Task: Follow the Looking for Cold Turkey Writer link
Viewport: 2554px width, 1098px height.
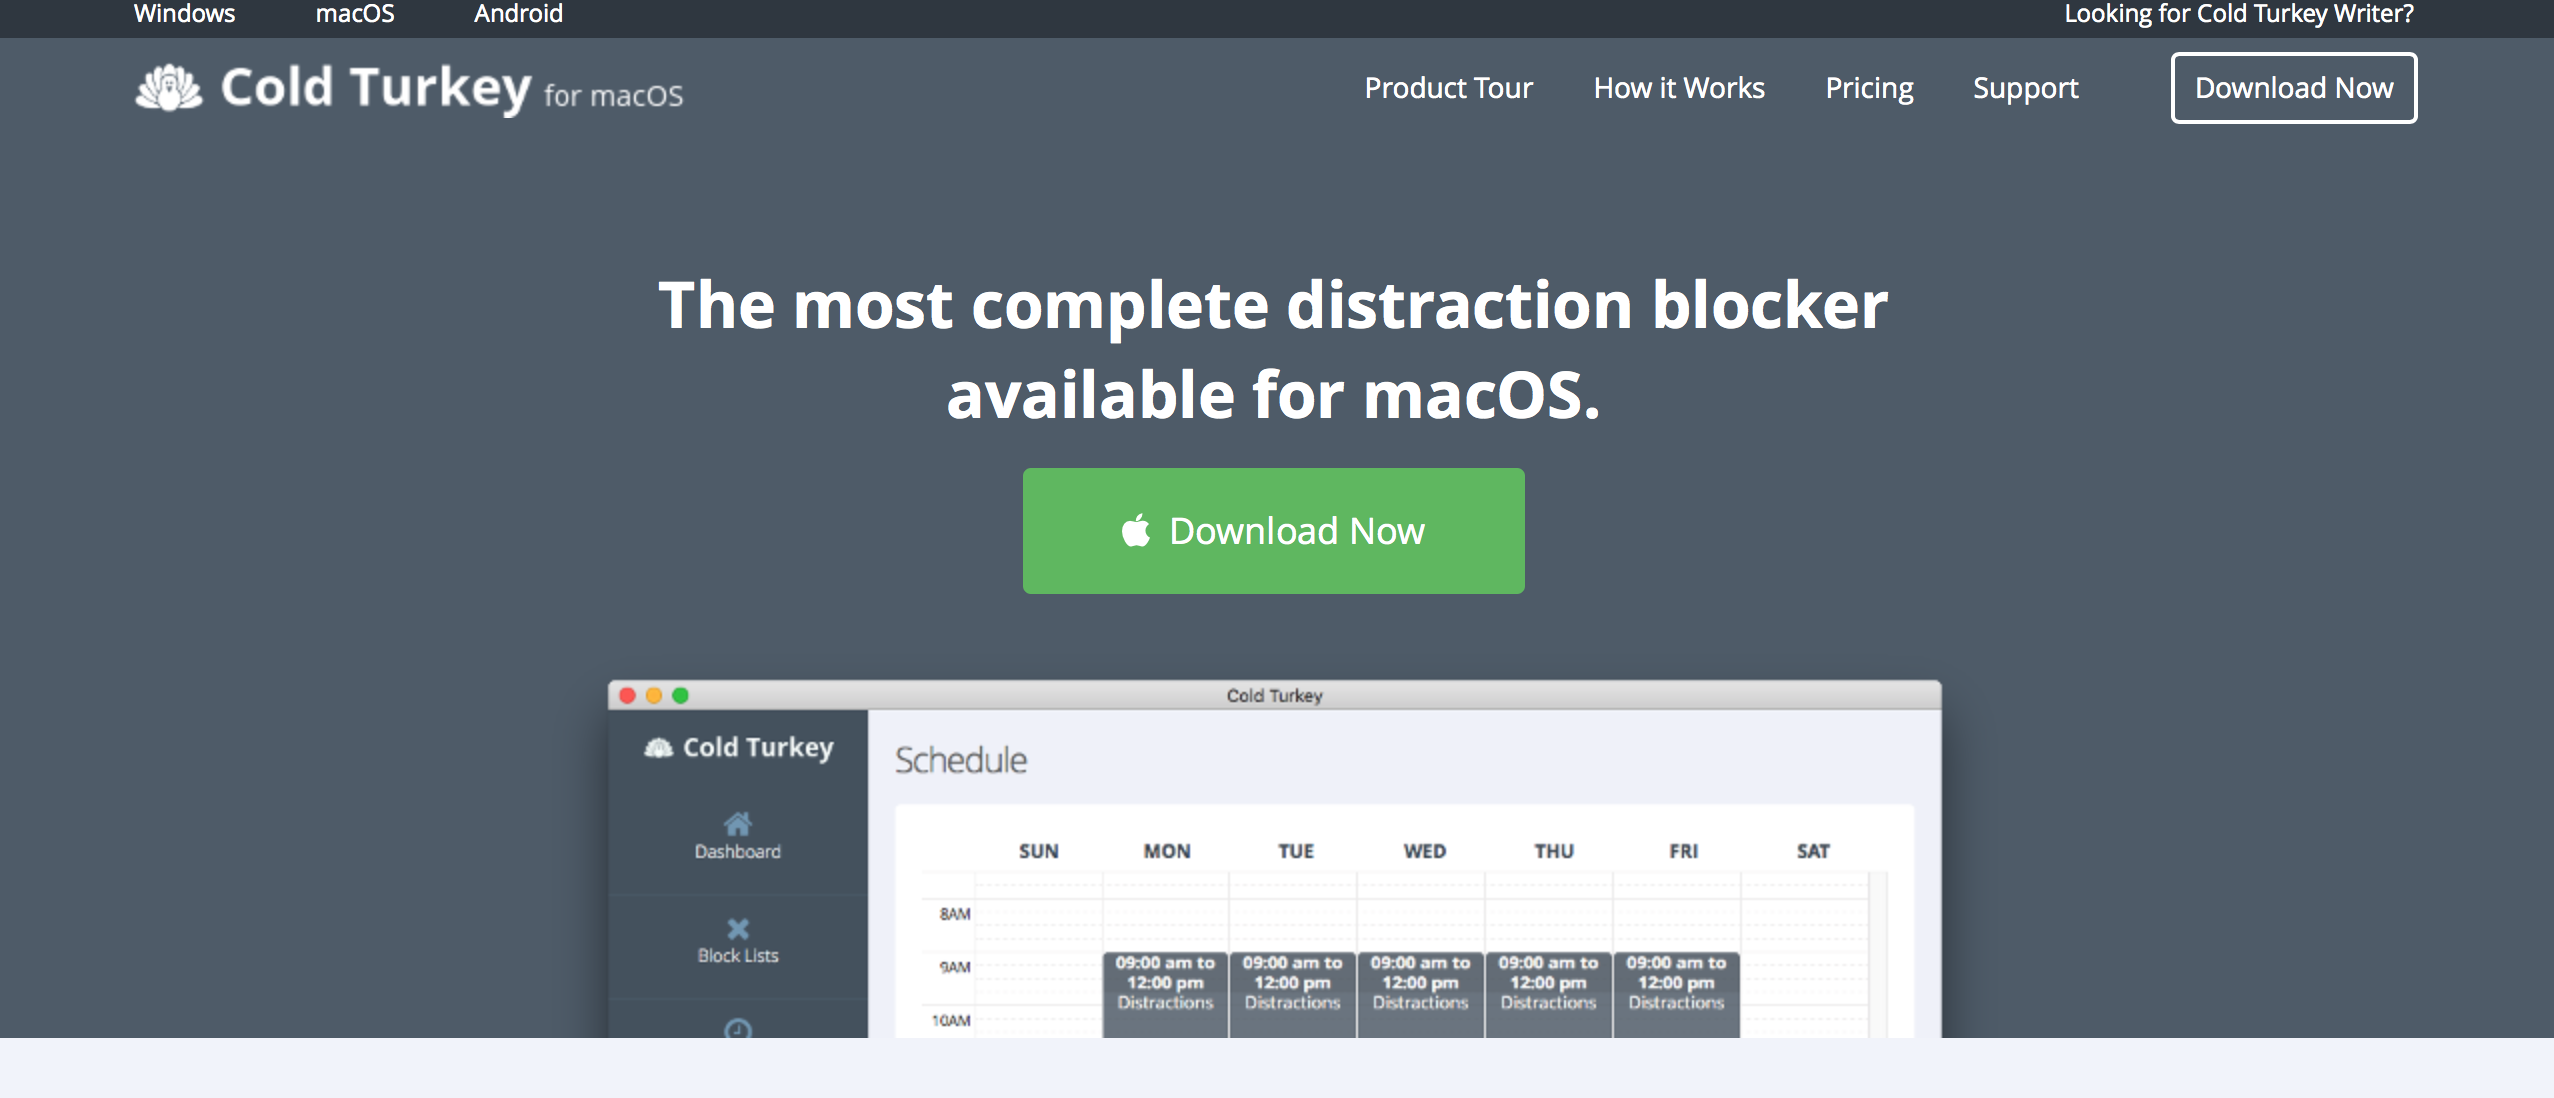Action: (x=2239, y=14)
